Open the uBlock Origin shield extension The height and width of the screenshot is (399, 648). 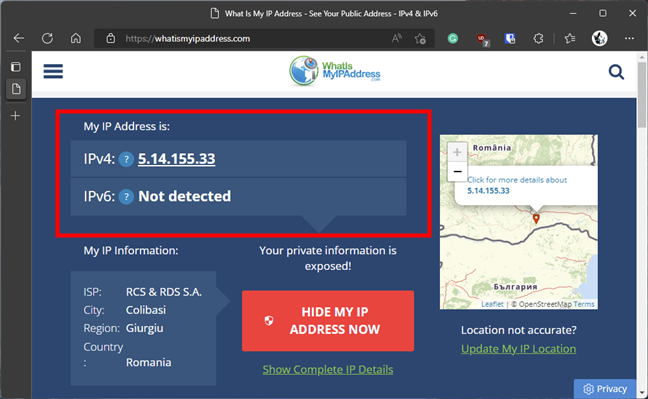482,39
